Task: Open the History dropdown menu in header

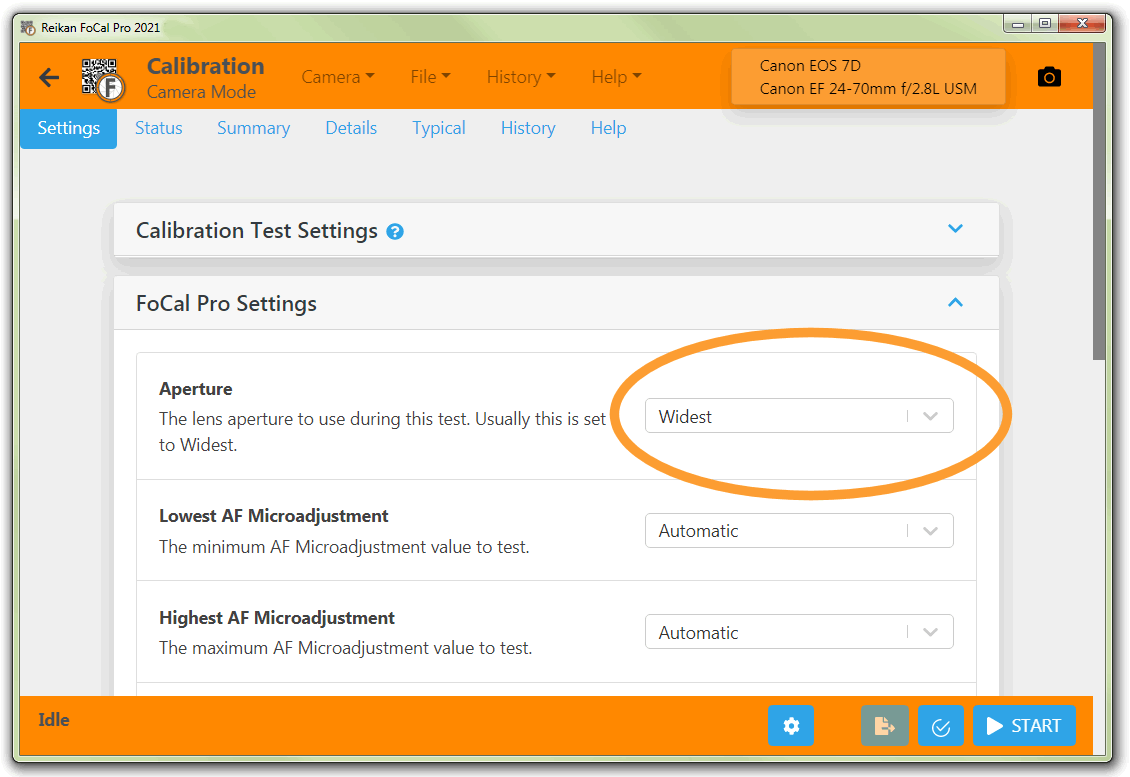Action: 521,76
